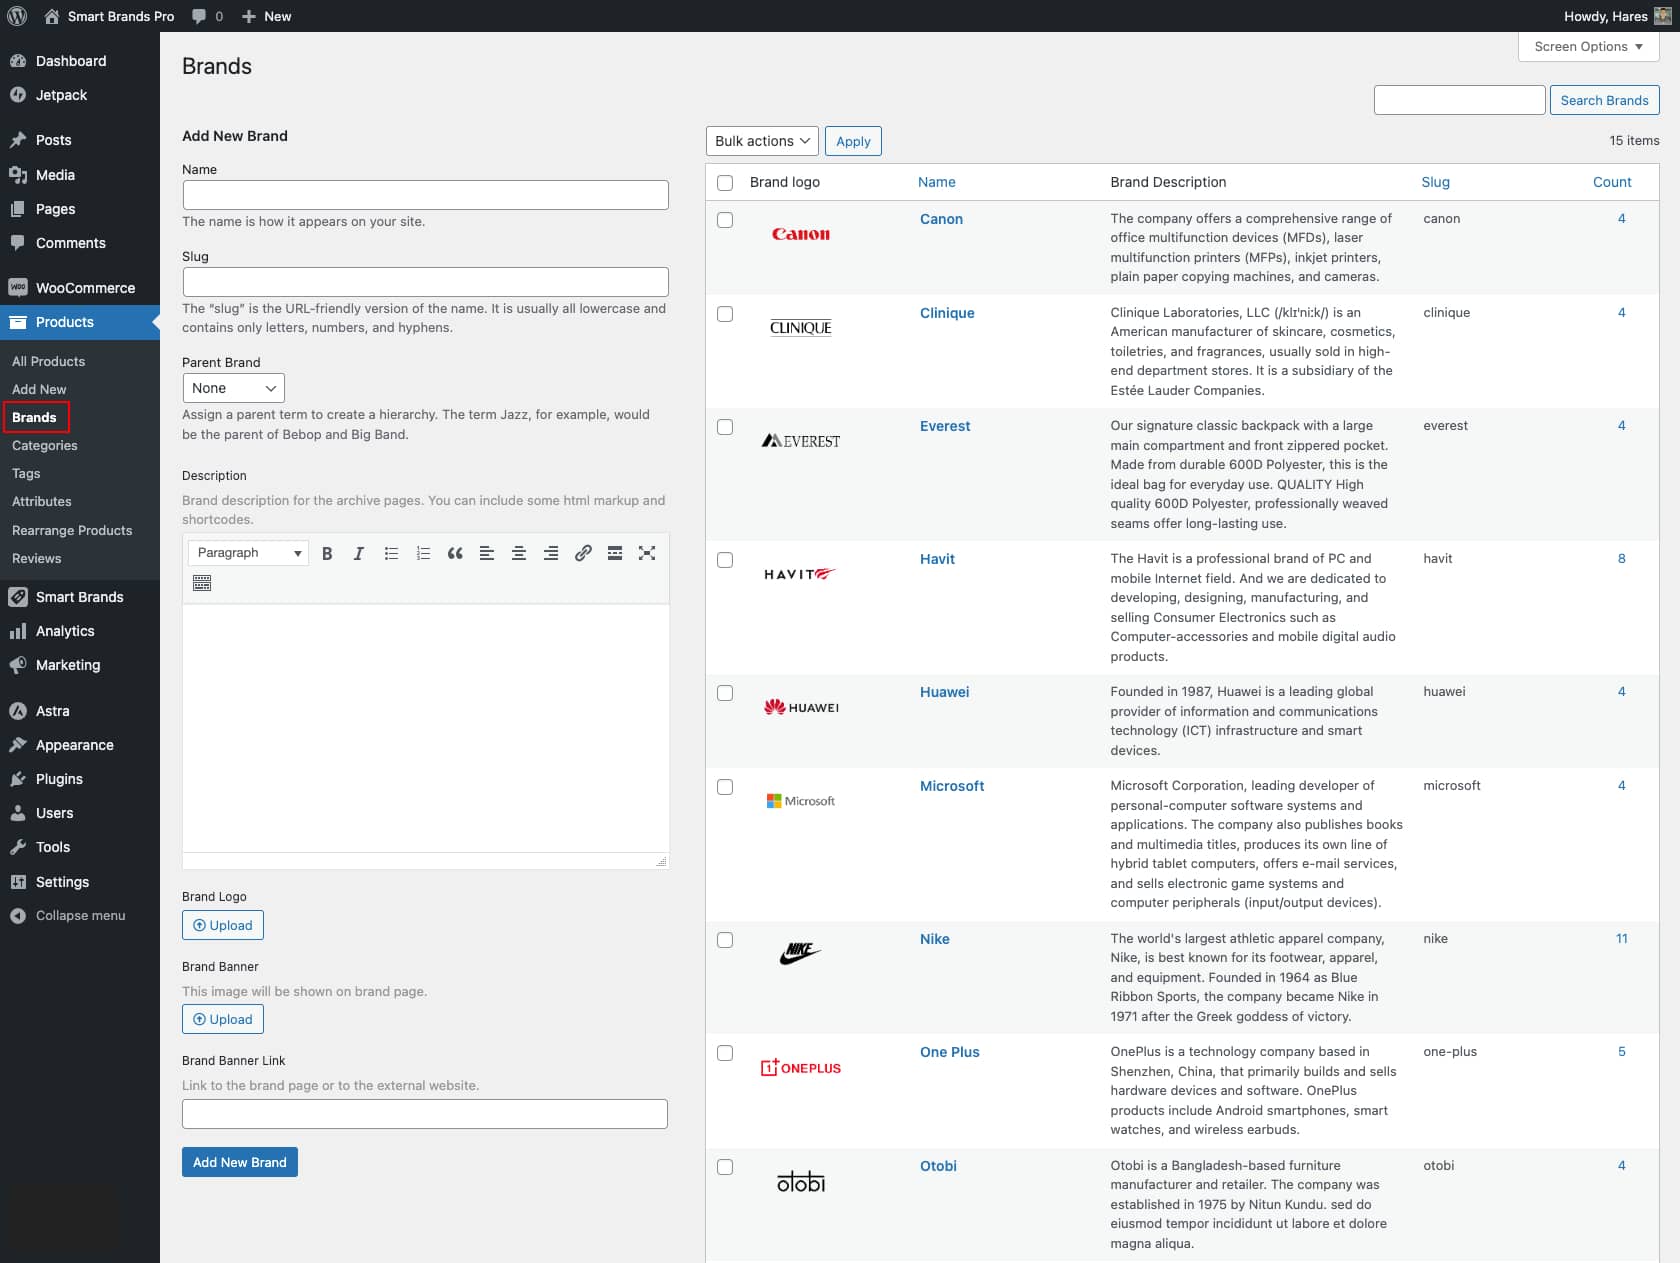Open All Products submenu item
The width and height of the screenshot is (1680, 1263).
[48, 361]
